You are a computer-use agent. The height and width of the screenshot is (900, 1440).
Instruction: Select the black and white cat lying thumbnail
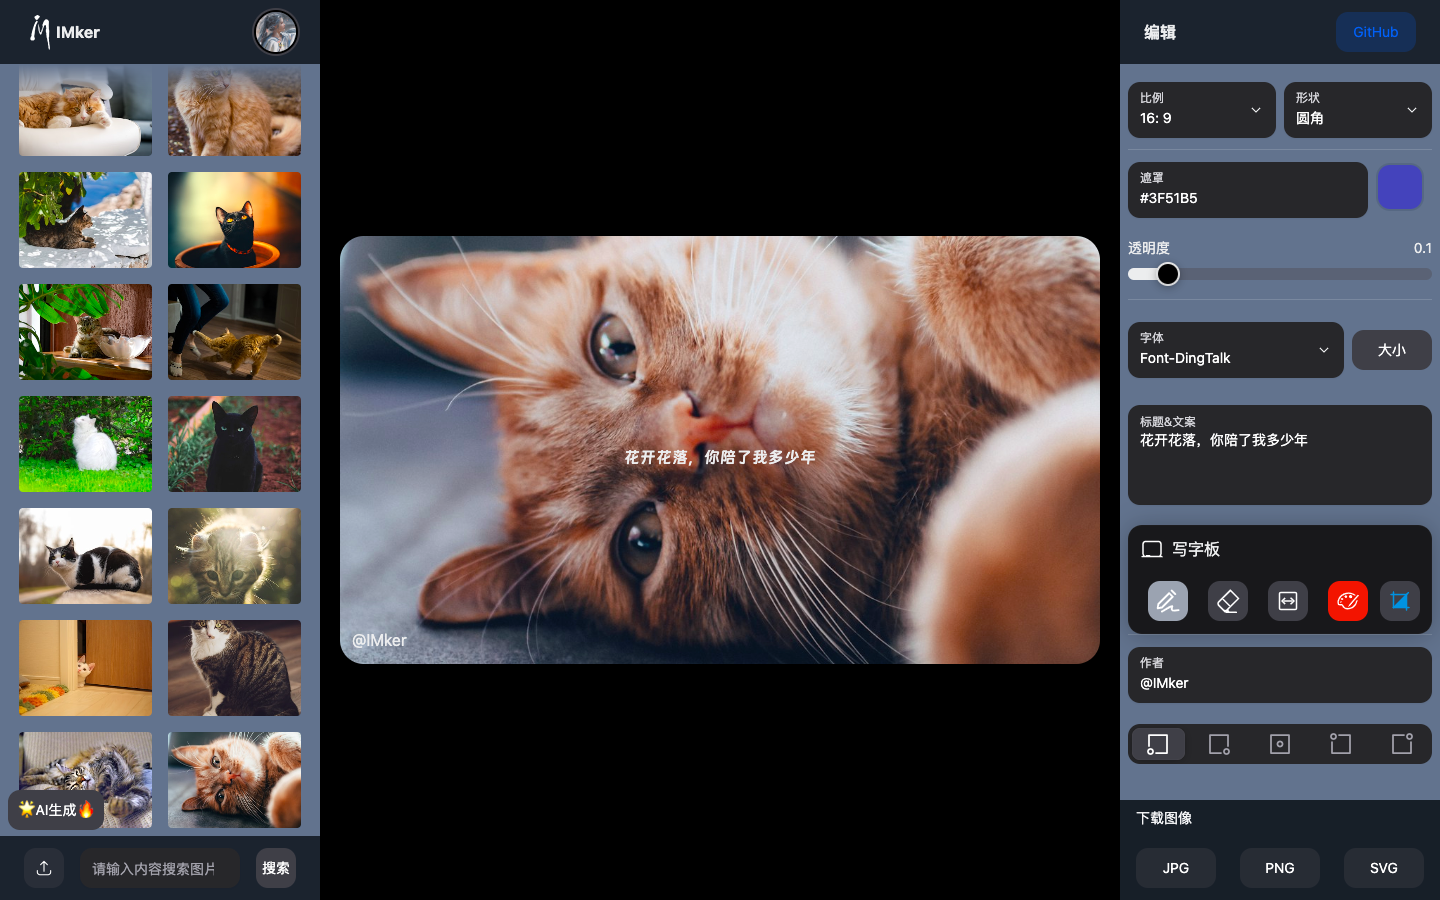[86, 556]
